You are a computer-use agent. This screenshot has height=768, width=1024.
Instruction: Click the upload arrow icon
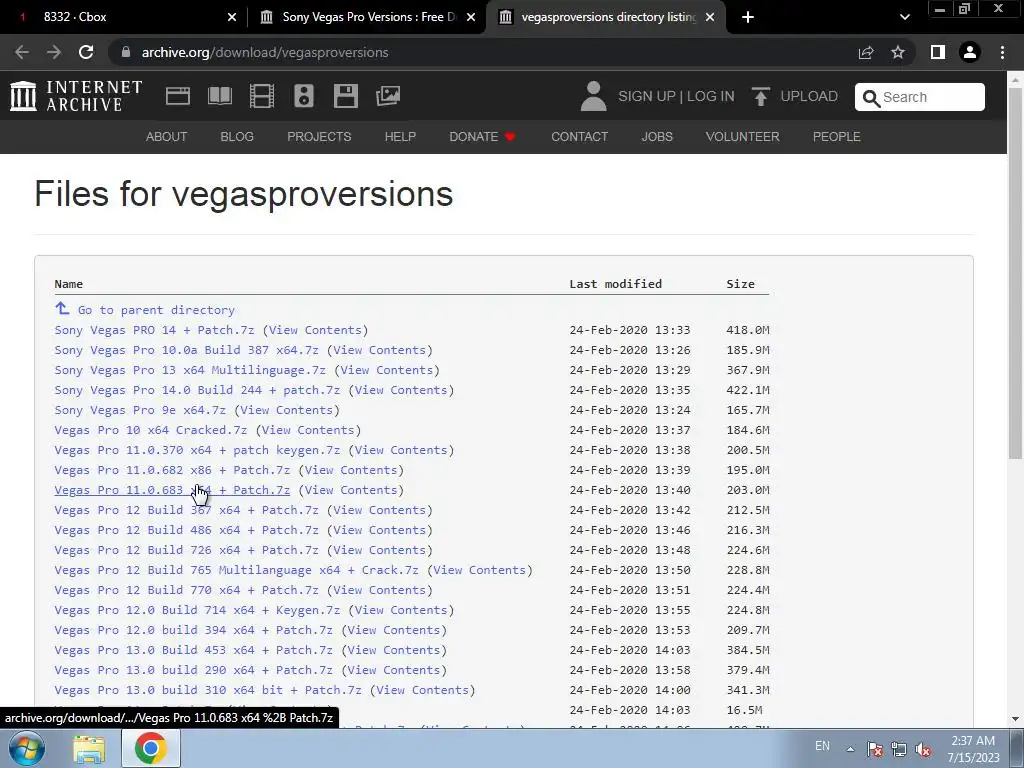760,96
